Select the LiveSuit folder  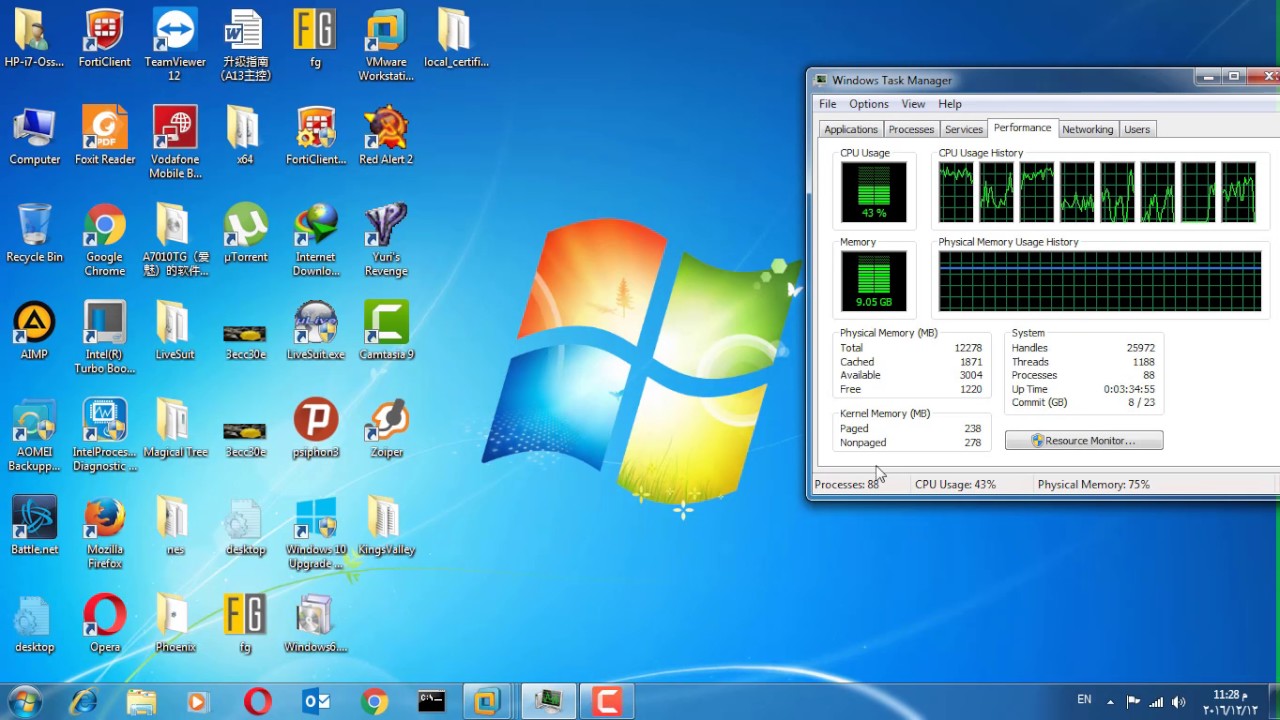[x=175, y=331]
